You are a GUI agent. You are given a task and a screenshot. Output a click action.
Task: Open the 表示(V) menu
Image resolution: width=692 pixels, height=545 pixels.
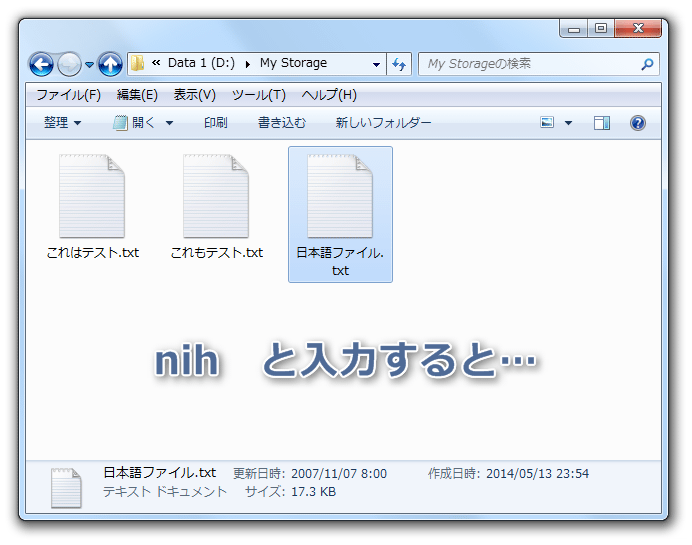click(195, 95)
